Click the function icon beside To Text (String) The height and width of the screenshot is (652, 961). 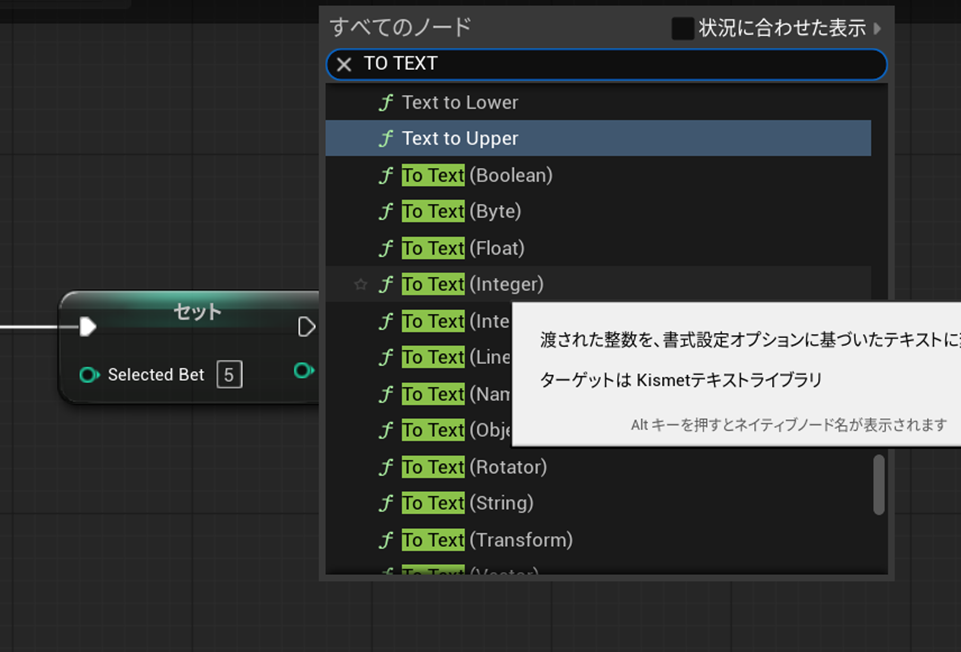pyautogui.click(x=386, y=504)
